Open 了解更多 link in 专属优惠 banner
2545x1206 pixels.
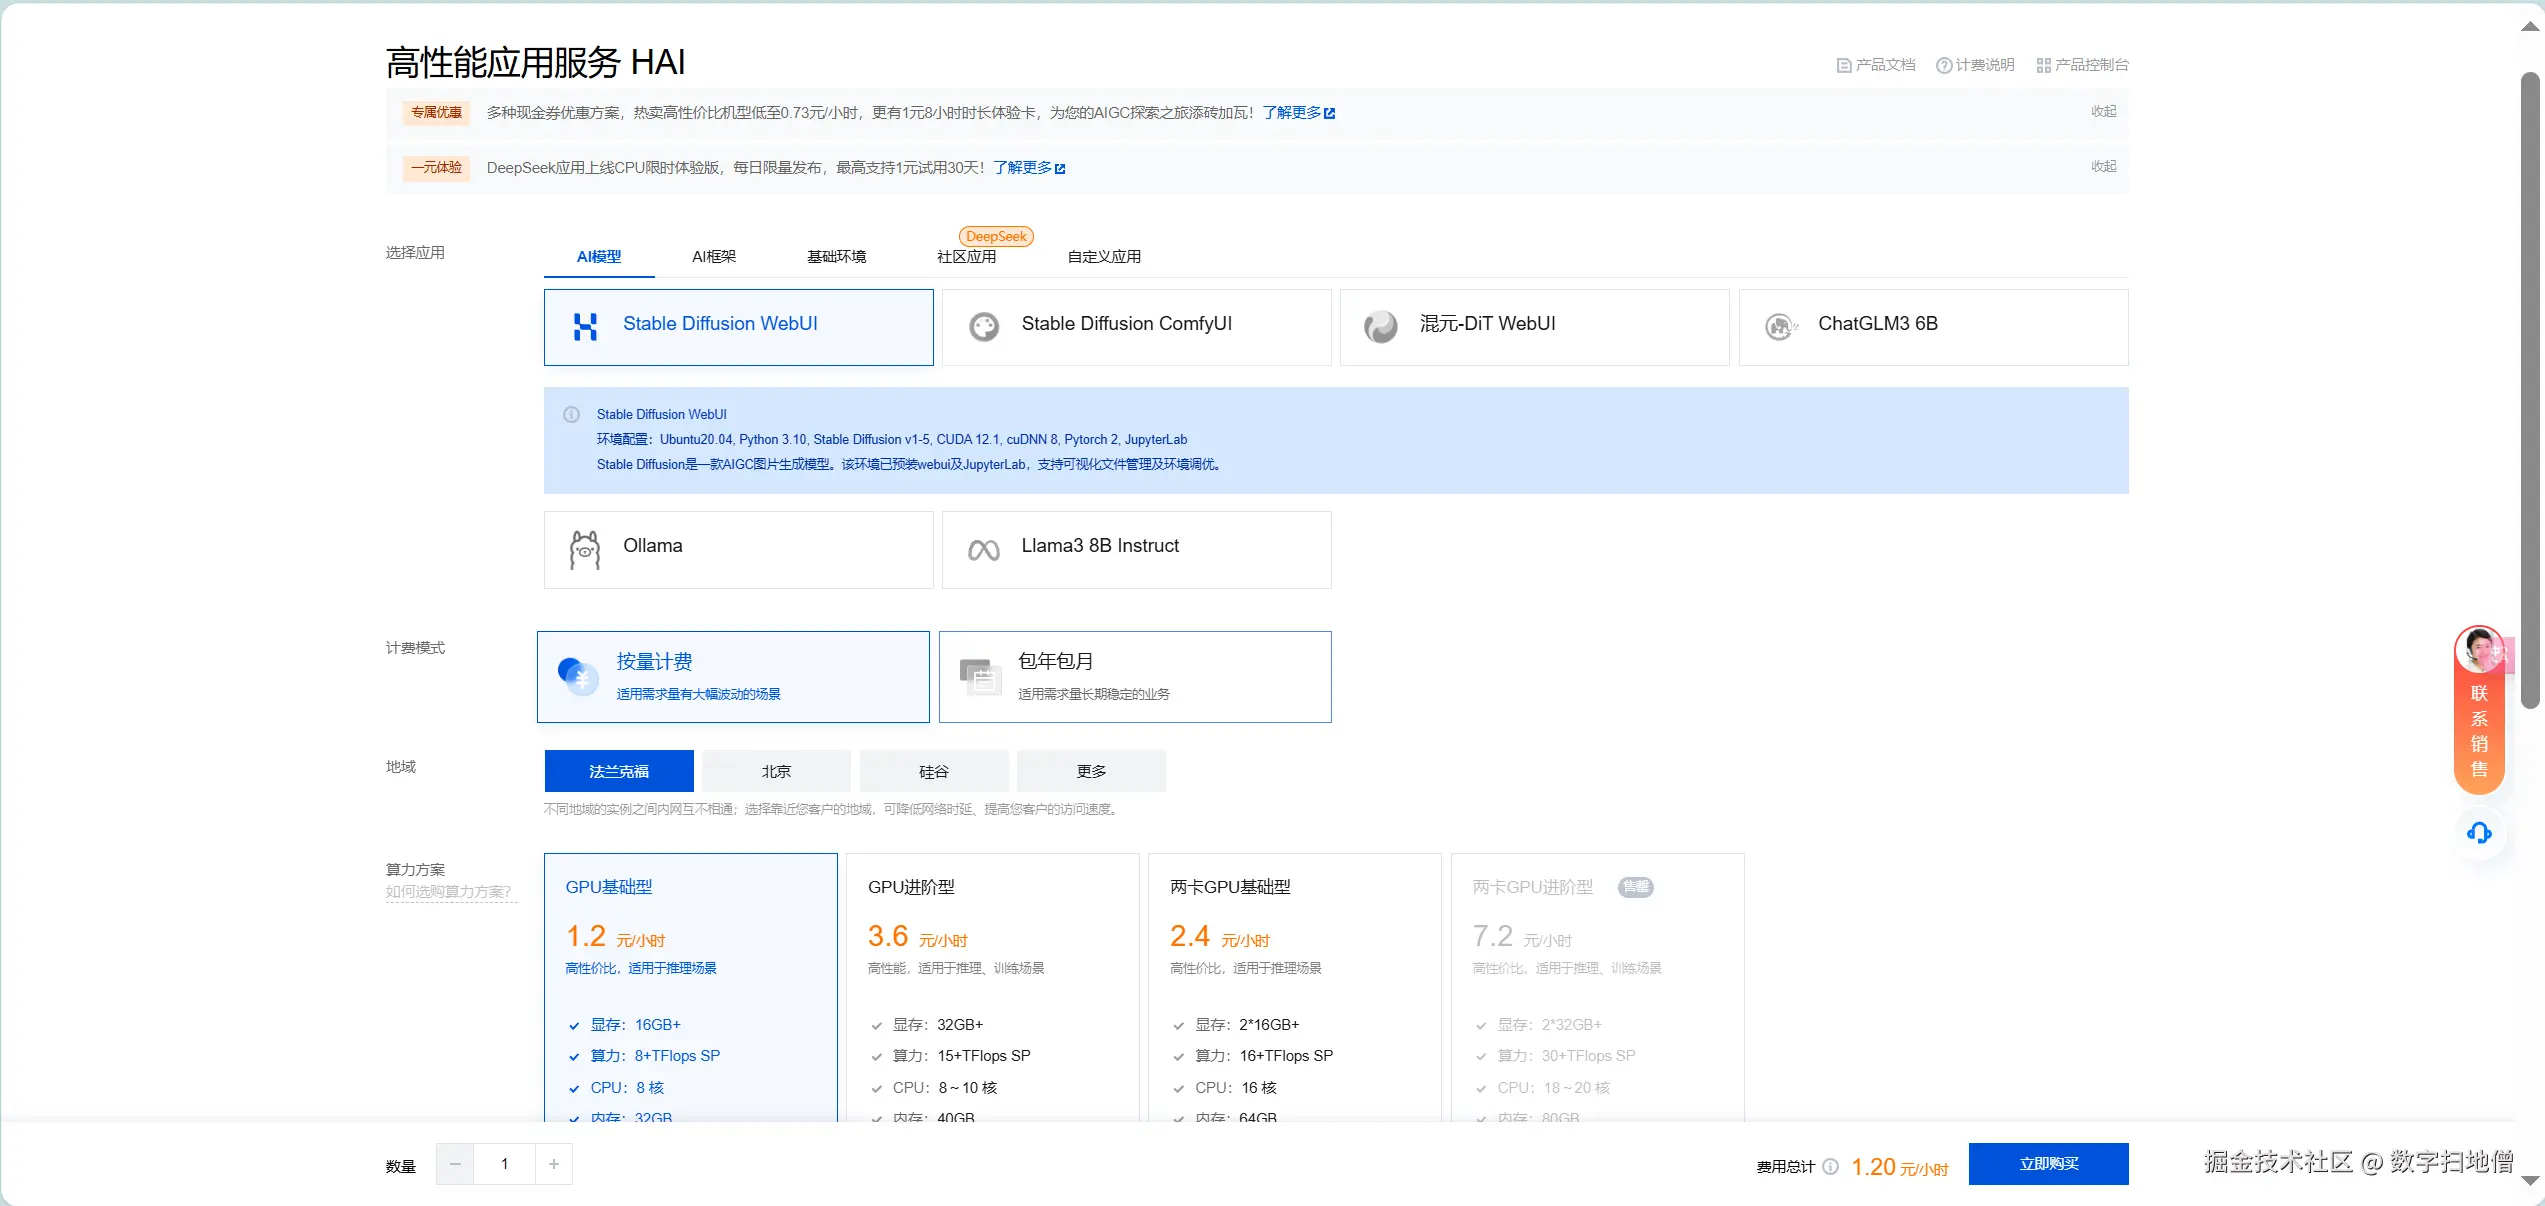[x=1291, y=113]
